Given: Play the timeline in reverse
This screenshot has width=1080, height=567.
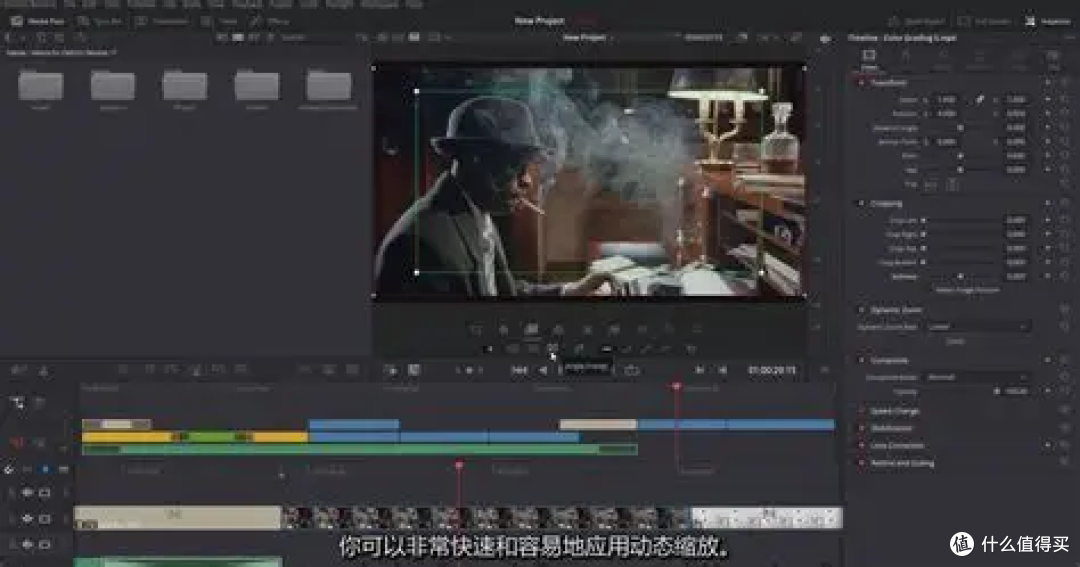Looking at the screenshot, I should (543, 371).
